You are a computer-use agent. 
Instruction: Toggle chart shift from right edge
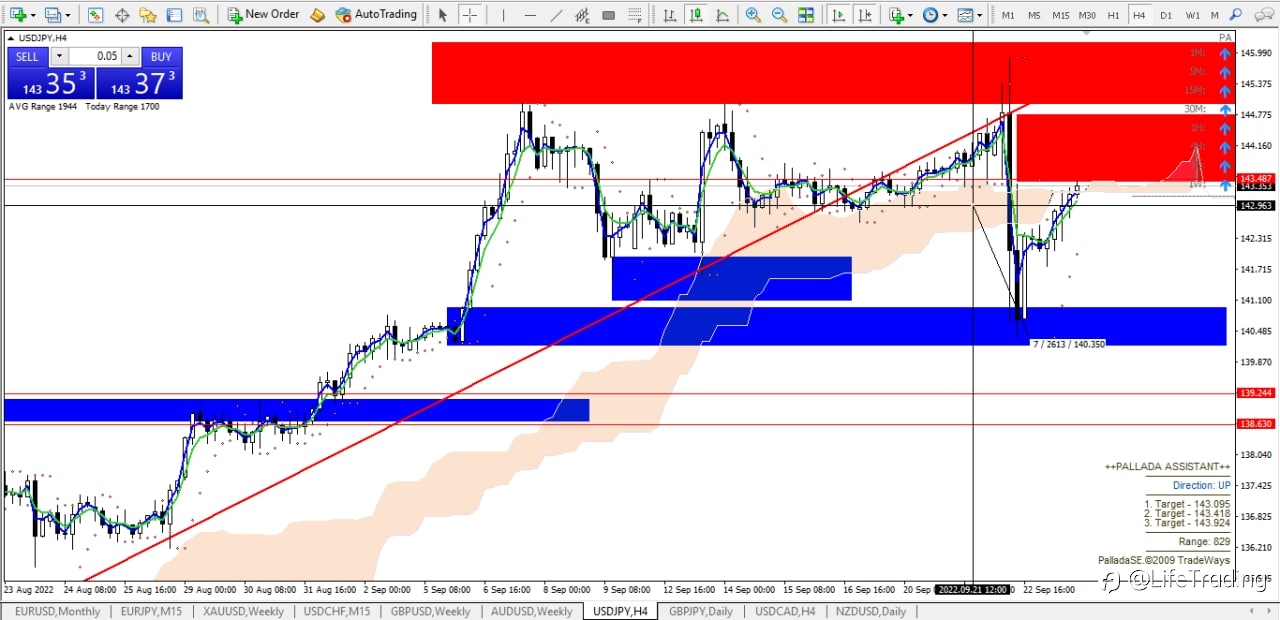[866, 15]
